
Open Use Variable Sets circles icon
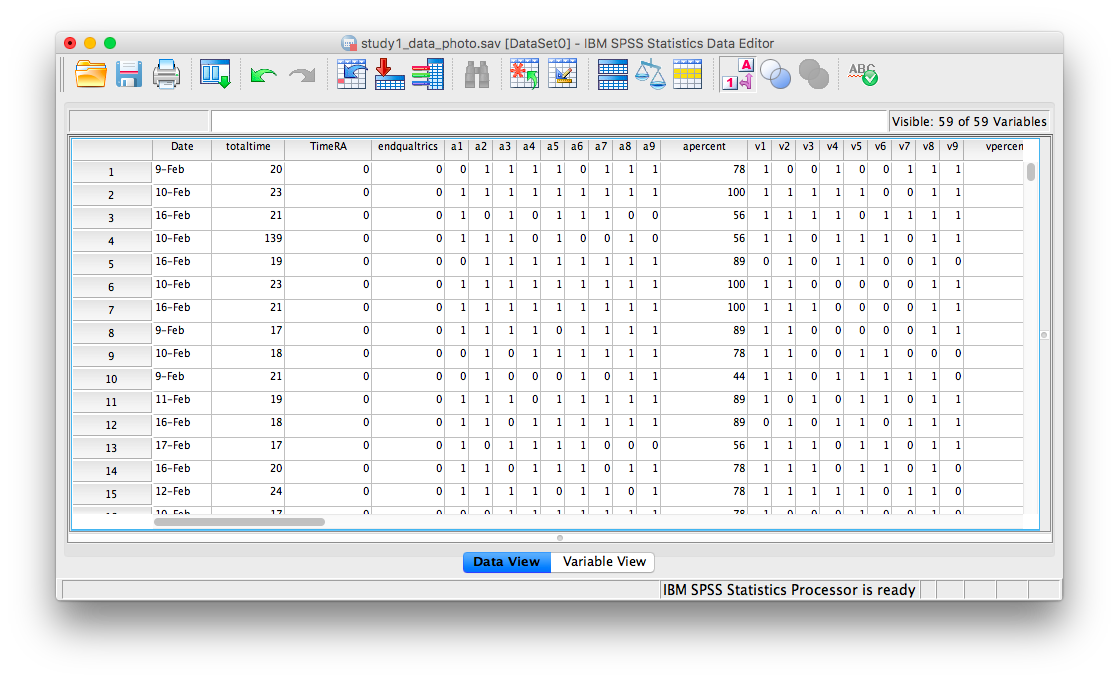(776, 74)
